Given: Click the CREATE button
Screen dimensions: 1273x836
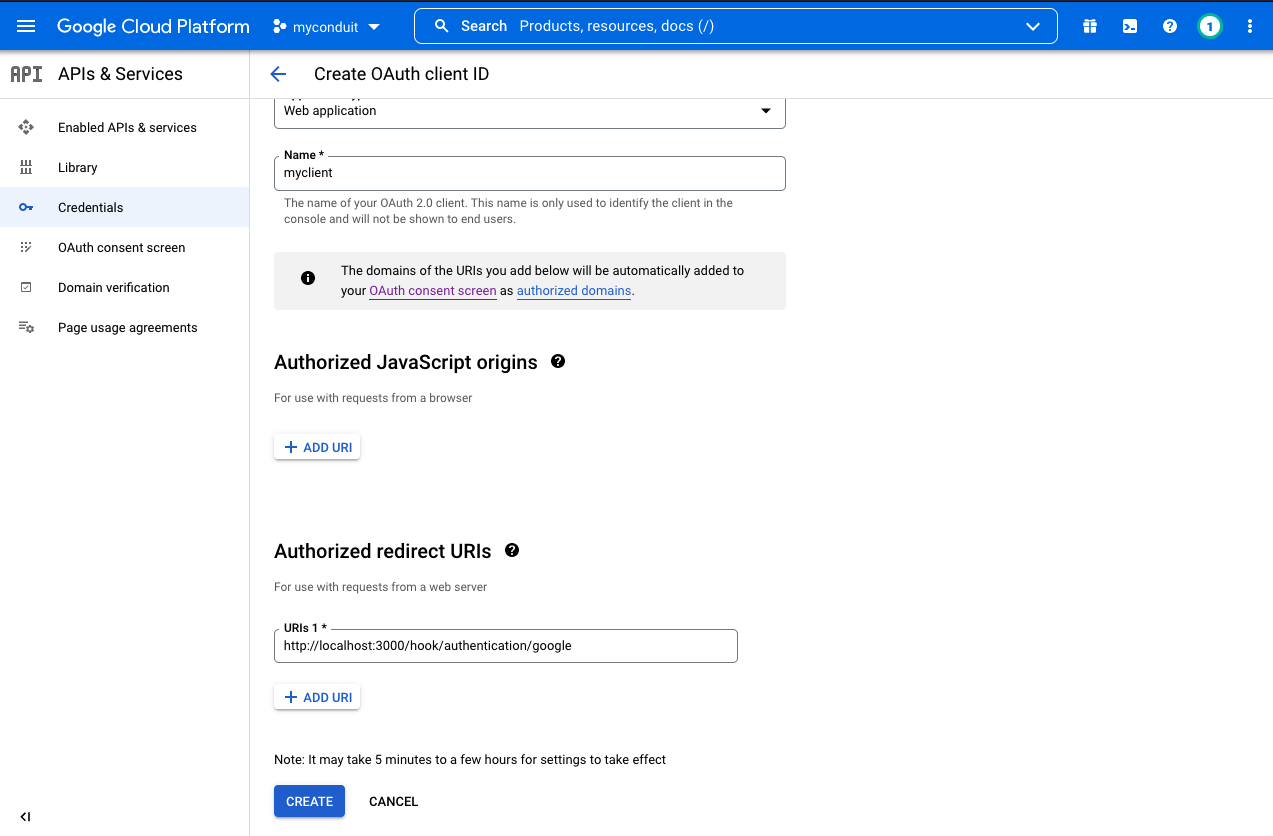Looking at the screenshot, I should tap(310, 801).
